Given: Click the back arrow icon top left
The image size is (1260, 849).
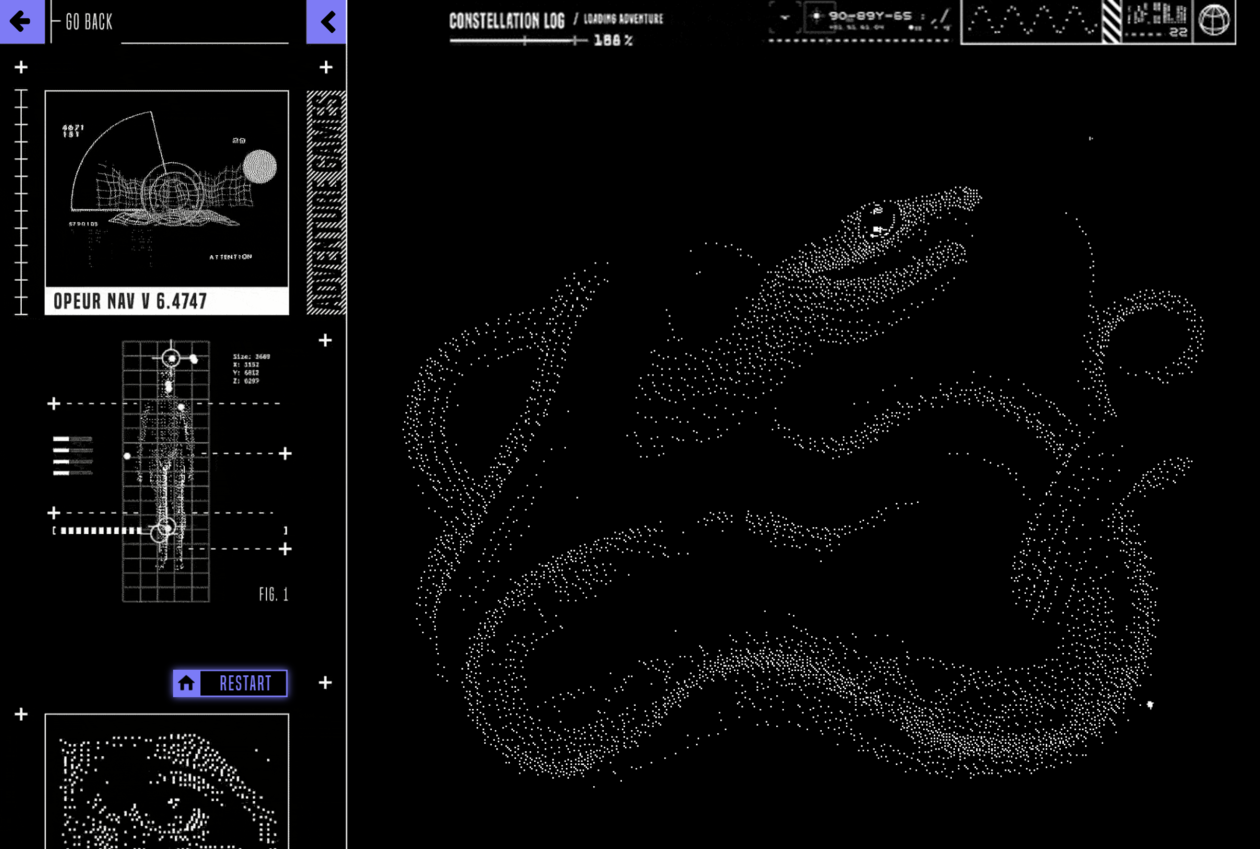Looking at the screenshot, I should click(x=21, y=21).
